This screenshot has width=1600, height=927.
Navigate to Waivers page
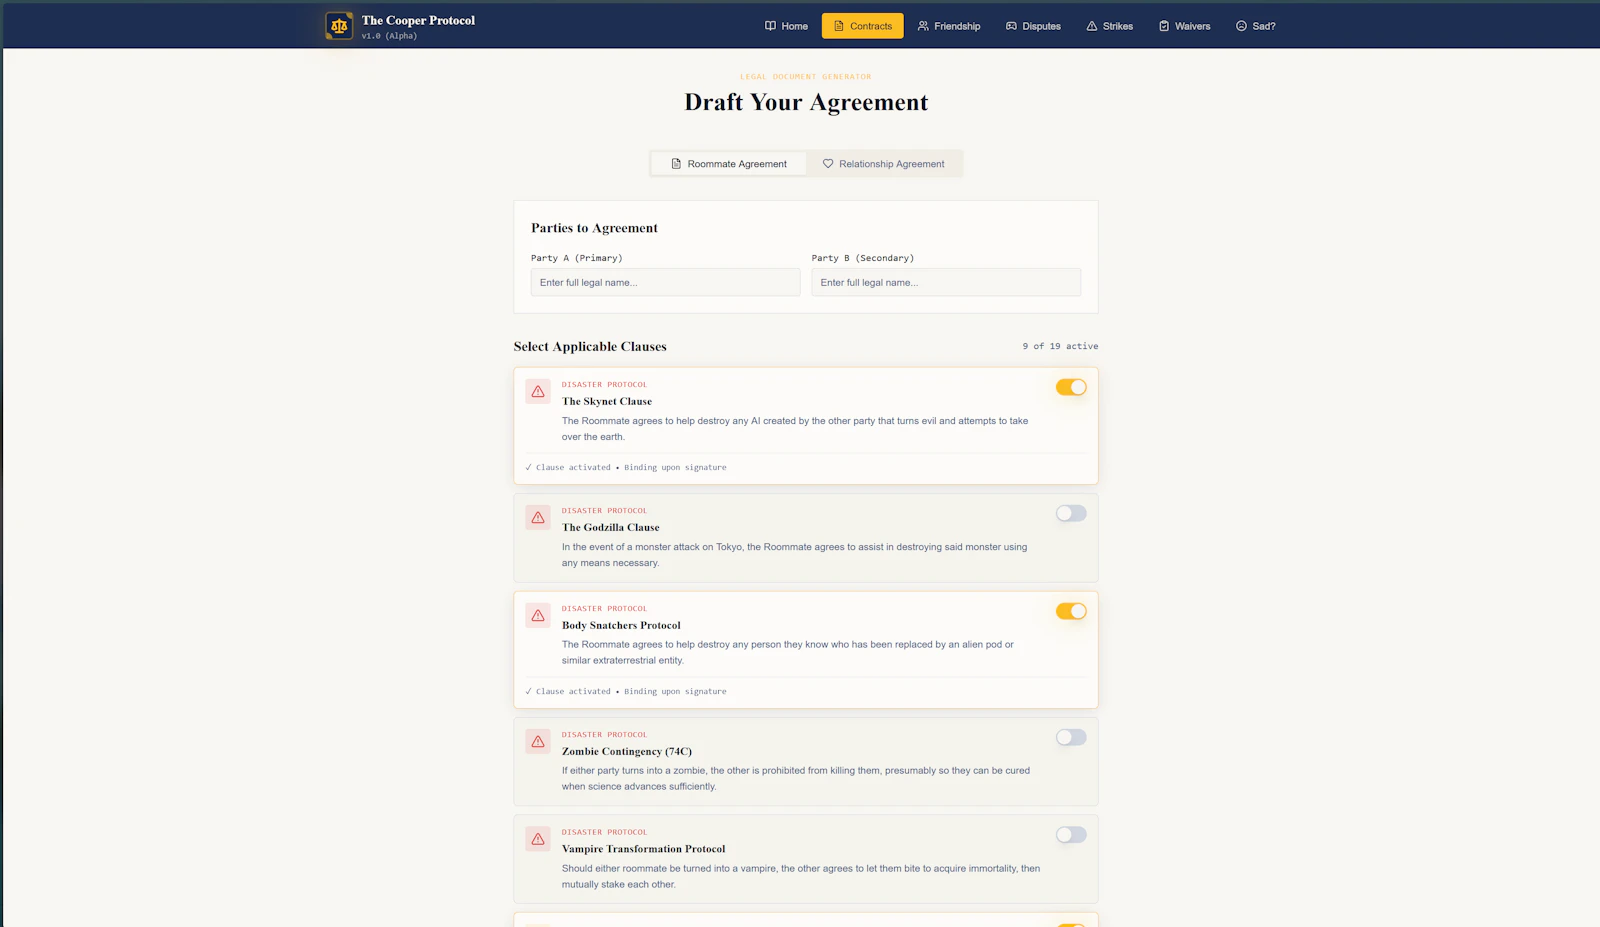coord(1184,26)
